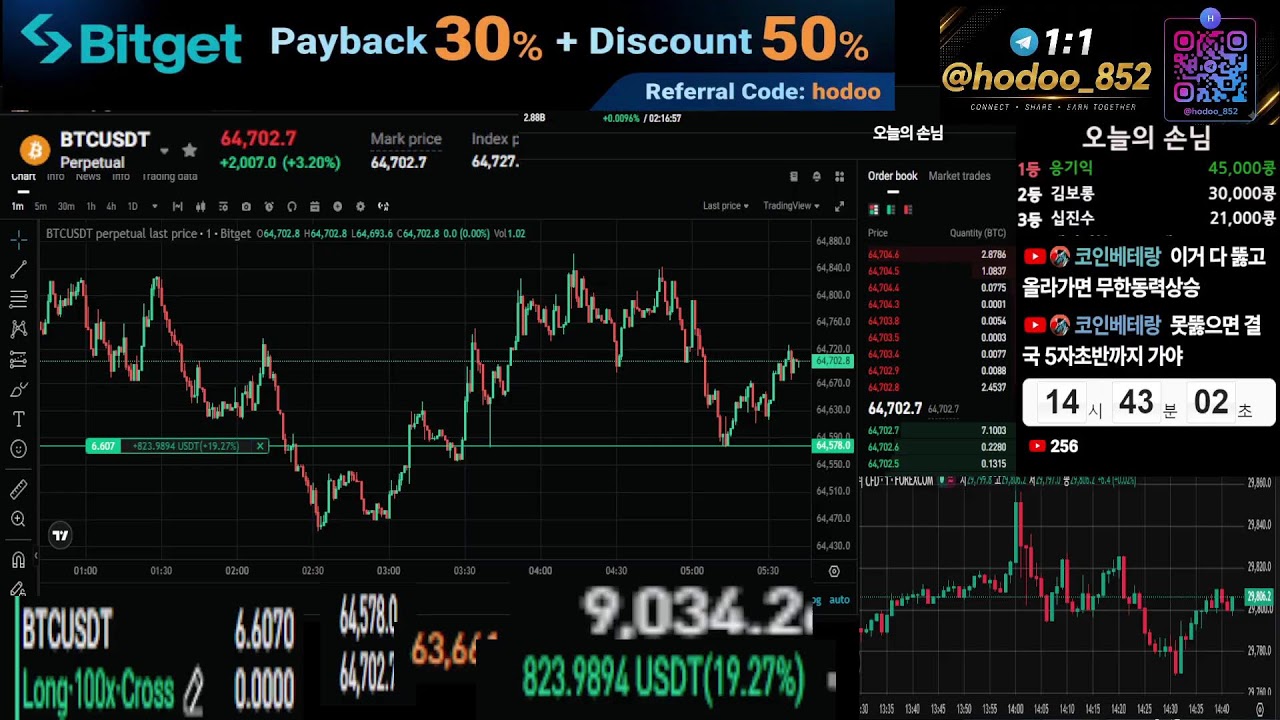The image size is (1280, 720).
Task: Toggle auto scale on price axis
Action: [839, 600]
